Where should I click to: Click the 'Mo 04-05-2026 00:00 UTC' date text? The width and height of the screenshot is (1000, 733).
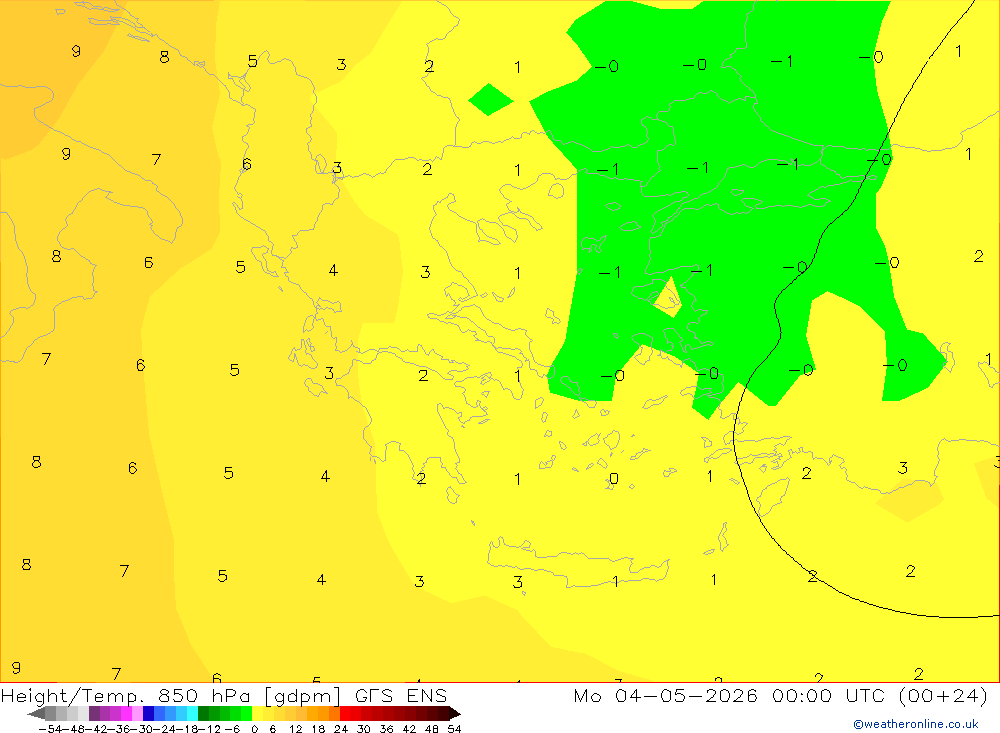coord(732,695)
